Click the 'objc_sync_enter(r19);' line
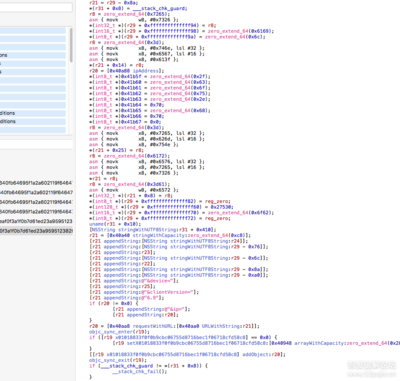This screenshot has height=381, width=400. 119,332
